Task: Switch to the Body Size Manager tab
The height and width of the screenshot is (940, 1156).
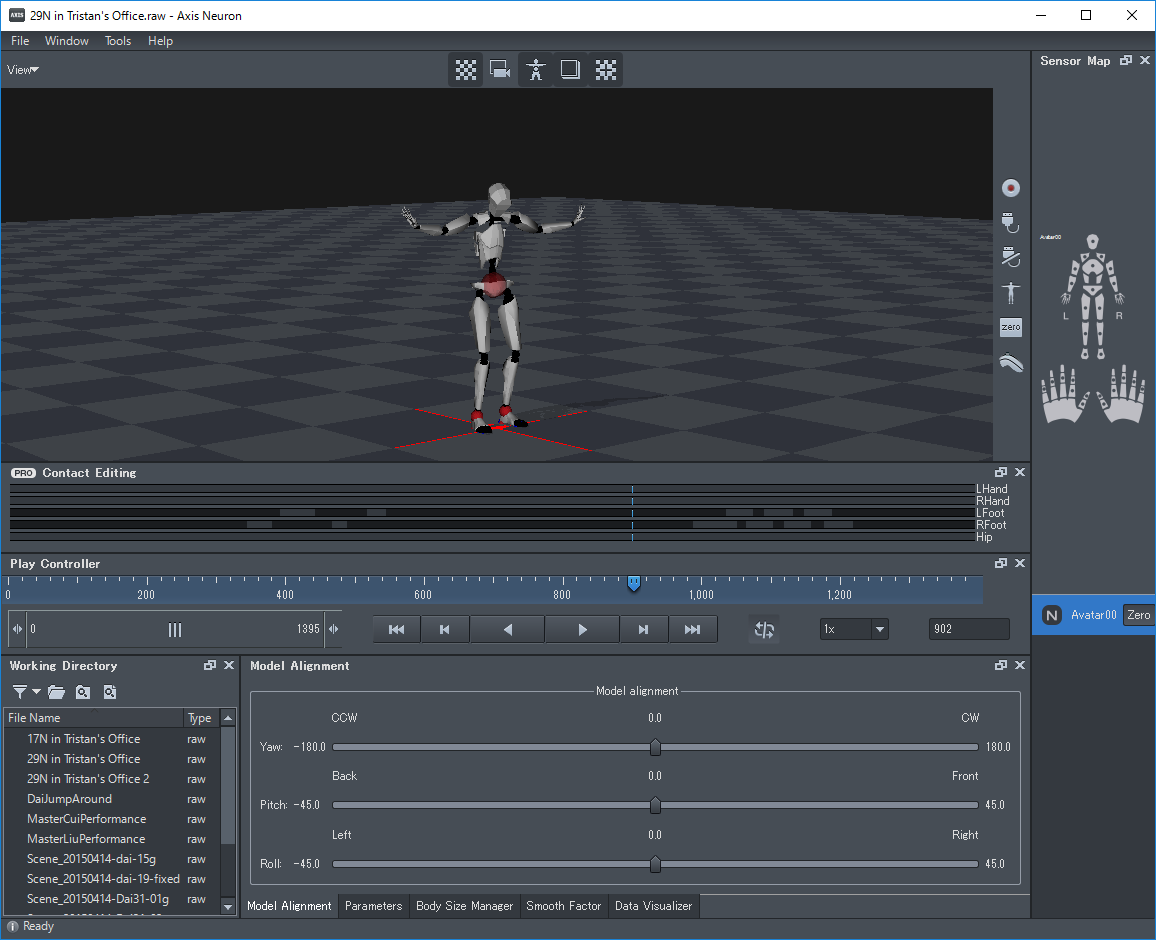Action: tap(464, 906)
